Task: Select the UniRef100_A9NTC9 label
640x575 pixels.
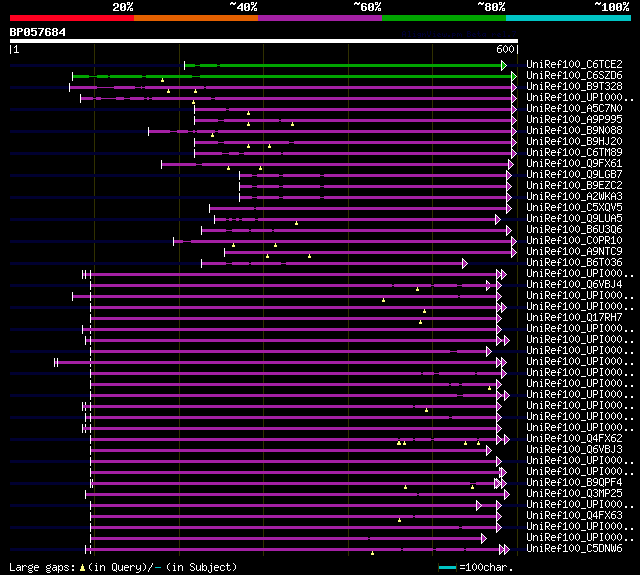Action: pyautogui.click(x=574, y=252)
